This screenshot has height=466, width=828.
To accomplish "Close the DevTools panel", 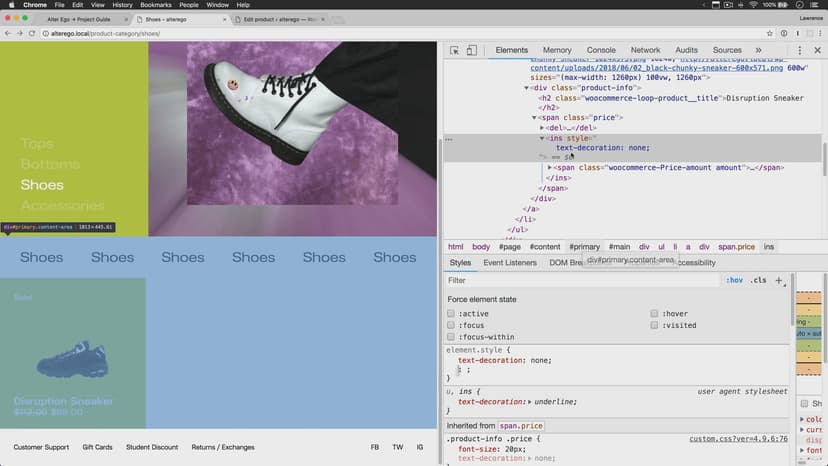I will 818,50.
